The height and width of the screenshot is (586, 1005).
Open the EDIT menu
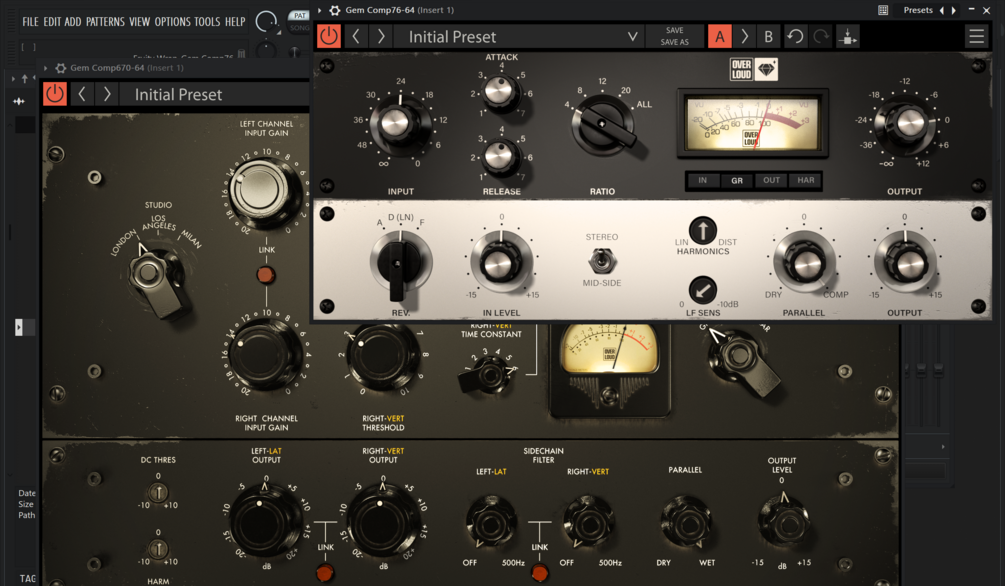pos(52,22)
